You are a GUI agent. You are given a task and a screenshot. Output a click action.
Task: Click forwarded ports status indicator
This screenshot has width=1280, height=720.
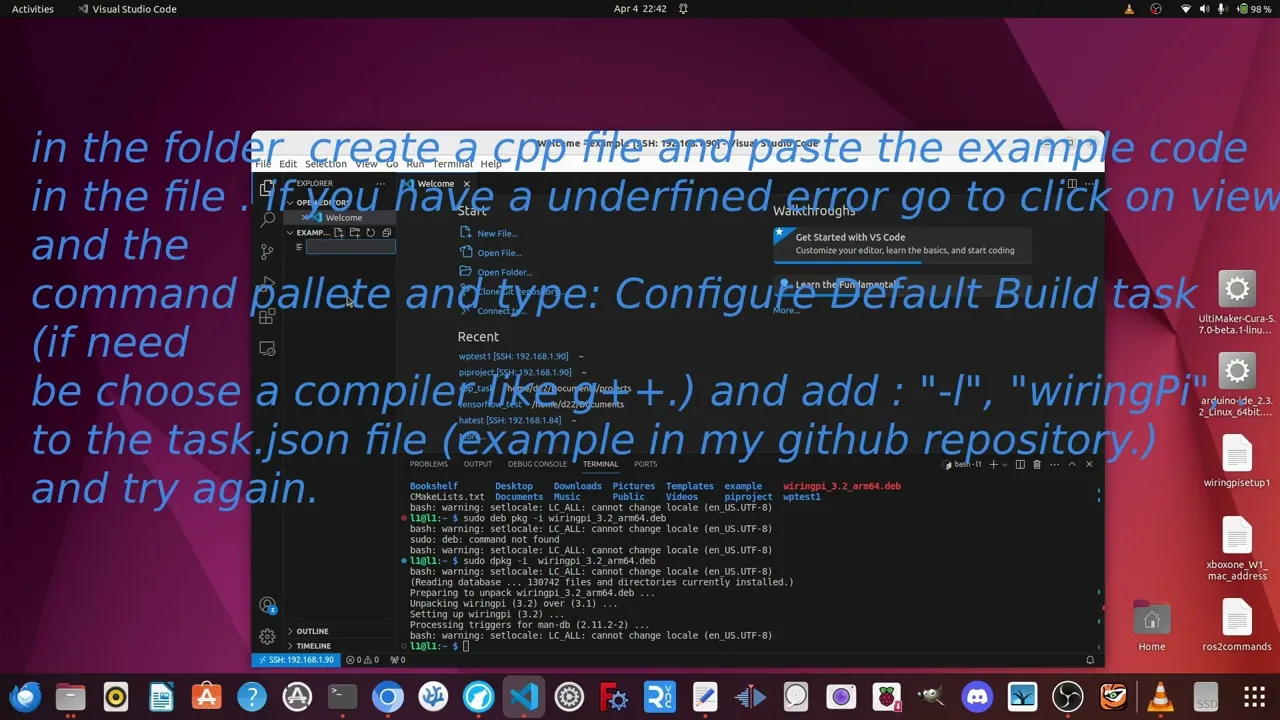click(x=397, y=660)
